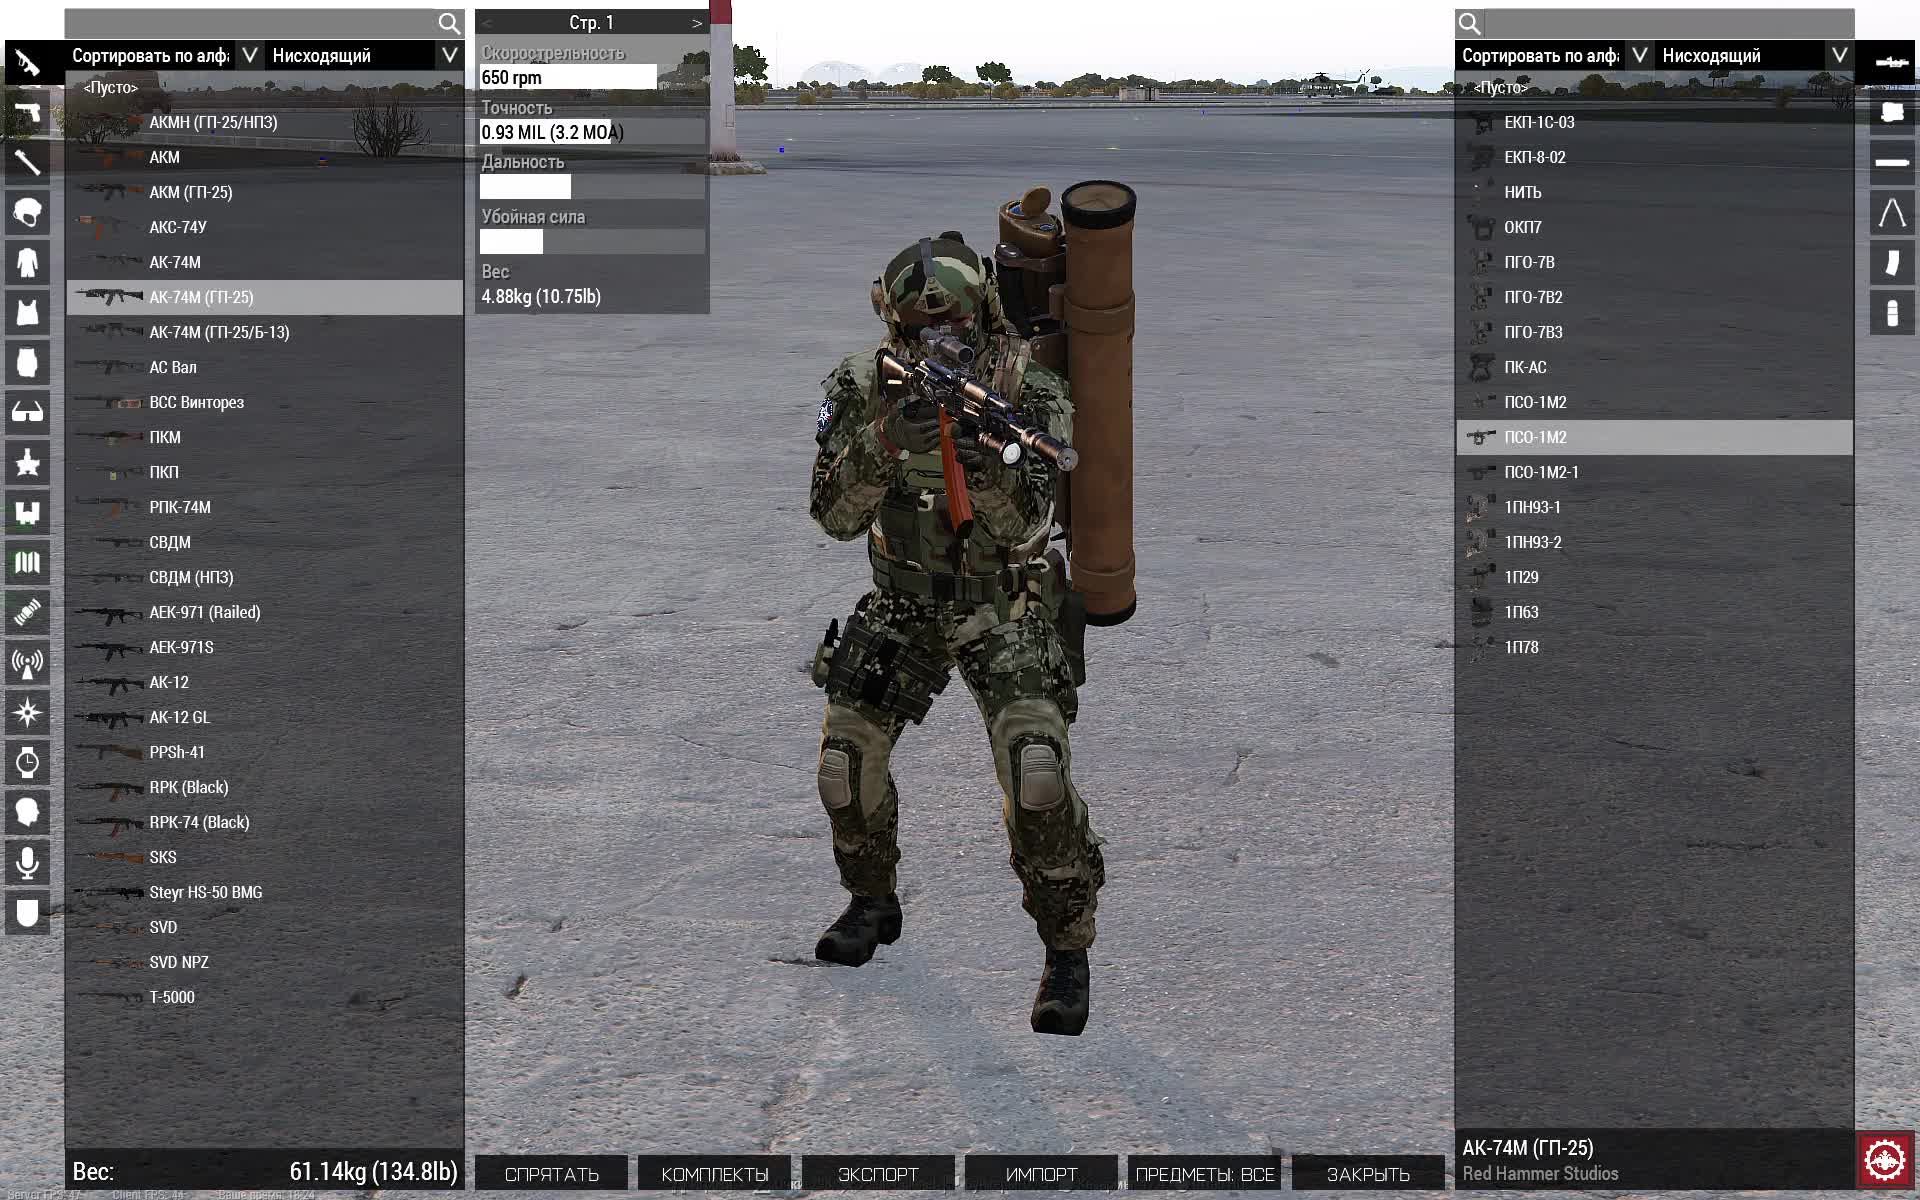1920x1200 pixels.
Task: Click the ЭКСПОРТ button
Action: pyautogui.click(x=878, y=1174)
